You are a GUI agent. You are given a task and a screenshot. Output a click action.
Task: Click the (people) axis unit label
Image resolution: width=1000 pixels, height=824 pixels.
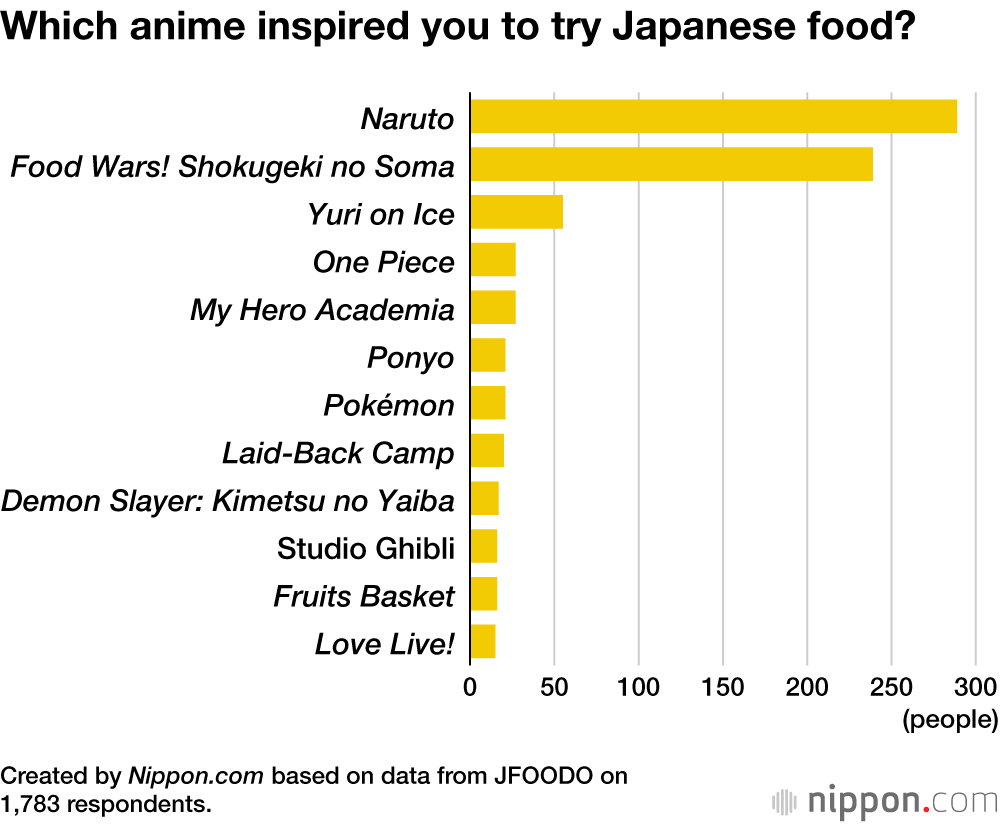point(949,719)
